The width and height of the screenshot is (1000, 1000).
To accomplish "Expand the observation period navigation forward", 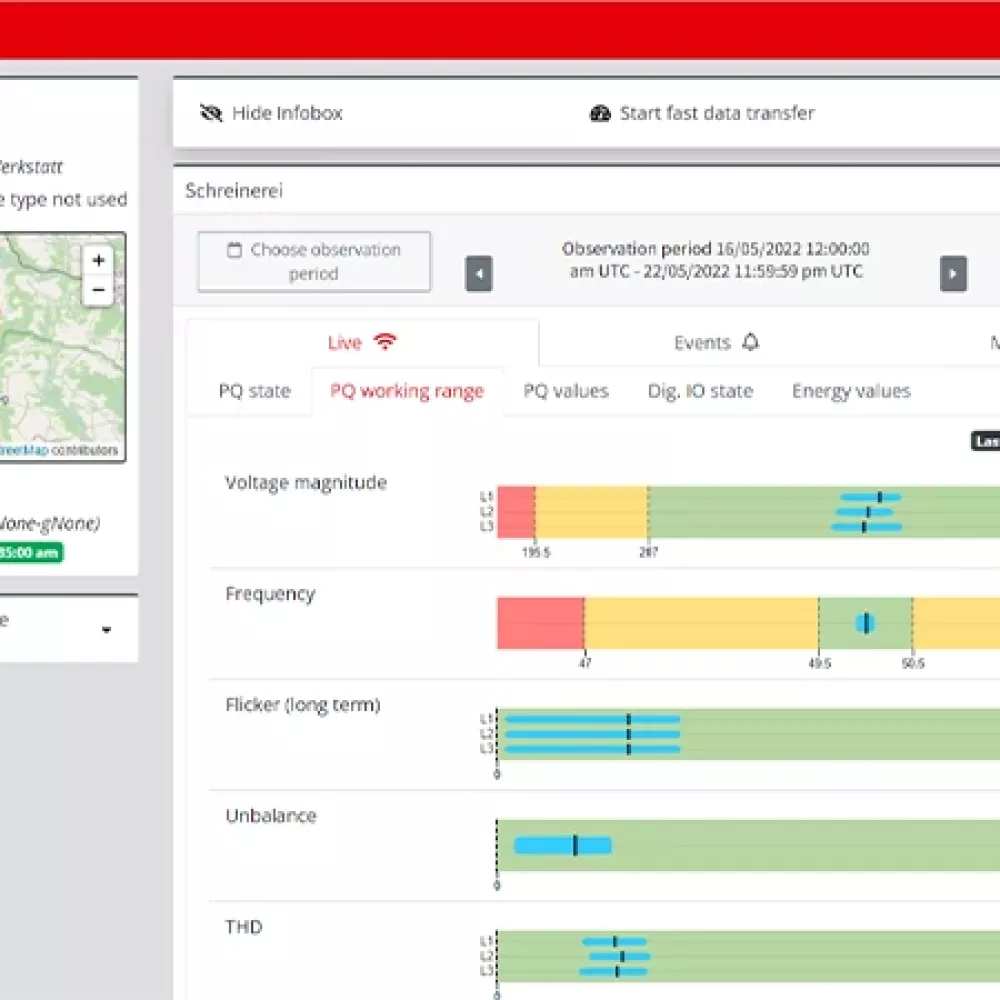I will [953, 273].
